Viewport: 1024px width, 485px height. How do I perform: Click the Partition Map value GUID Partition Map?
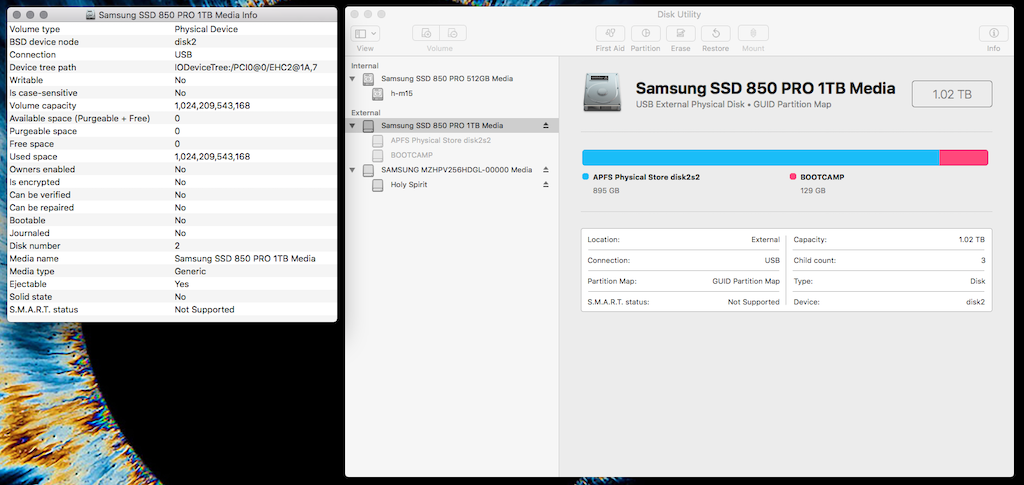pyautogui.click(x=746, y=281)
